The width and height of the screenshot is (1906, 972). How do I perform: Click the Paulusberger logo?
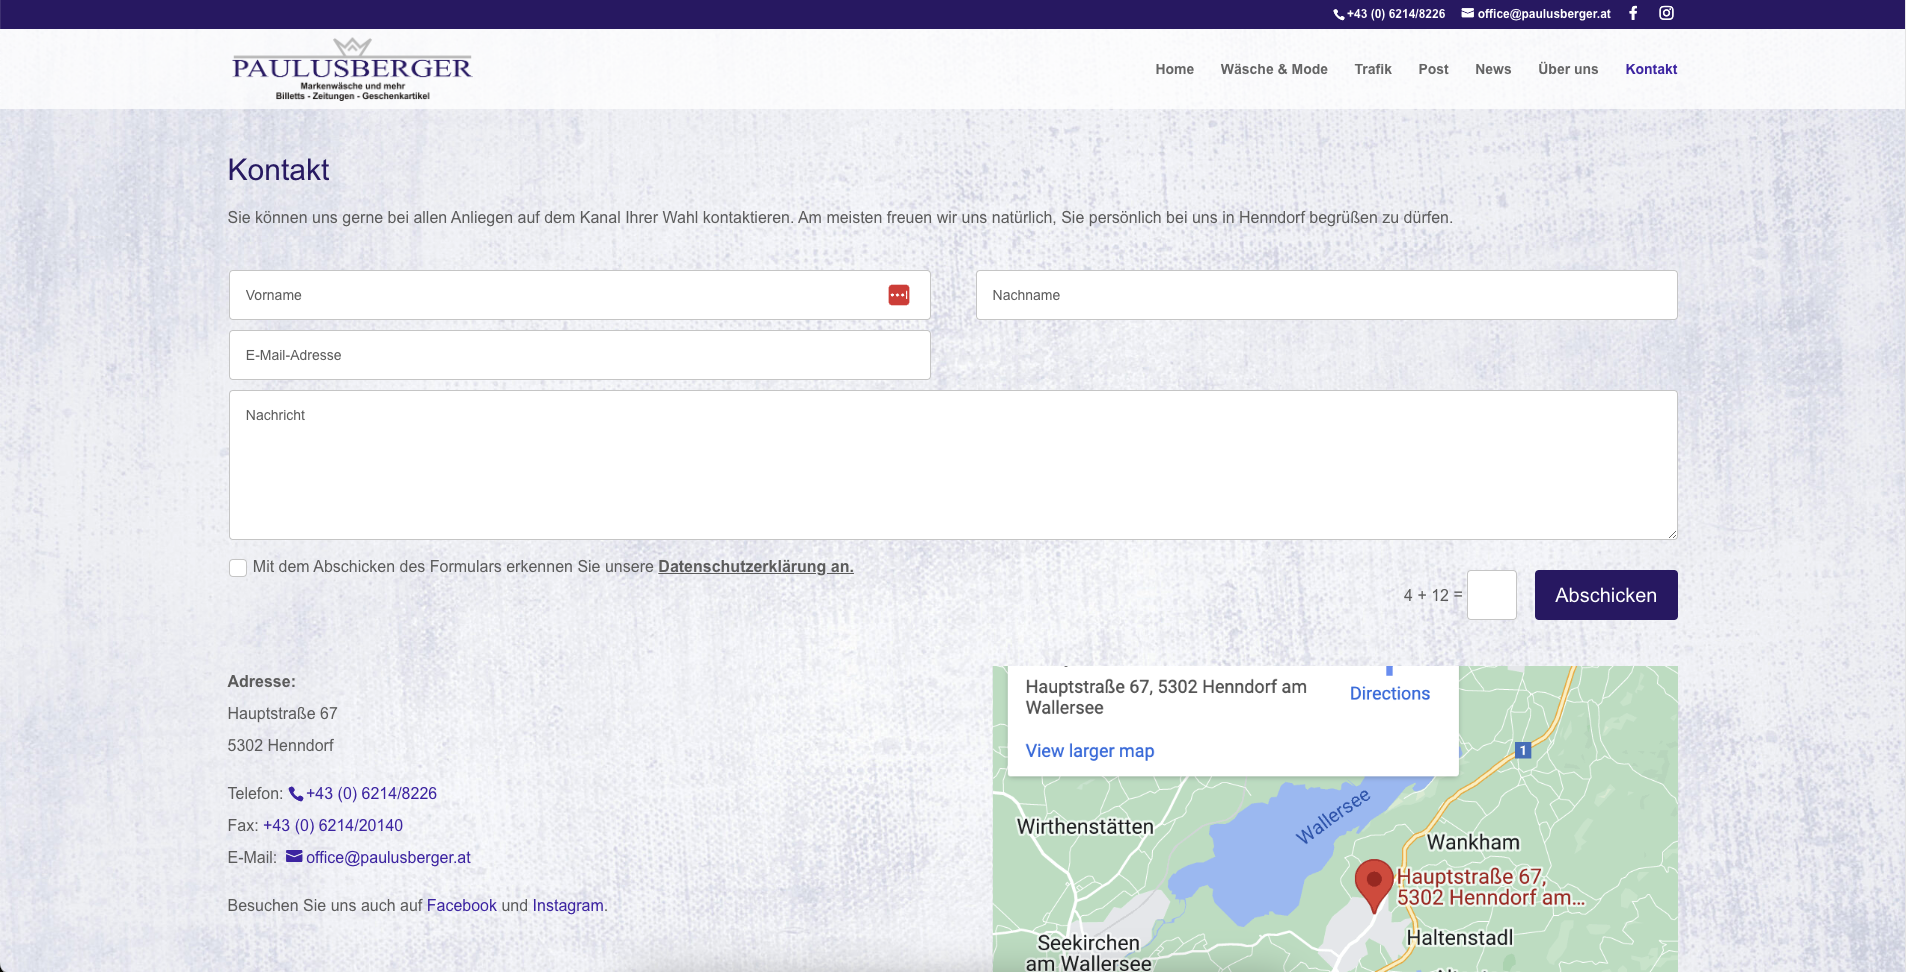(x=351, y=69)
